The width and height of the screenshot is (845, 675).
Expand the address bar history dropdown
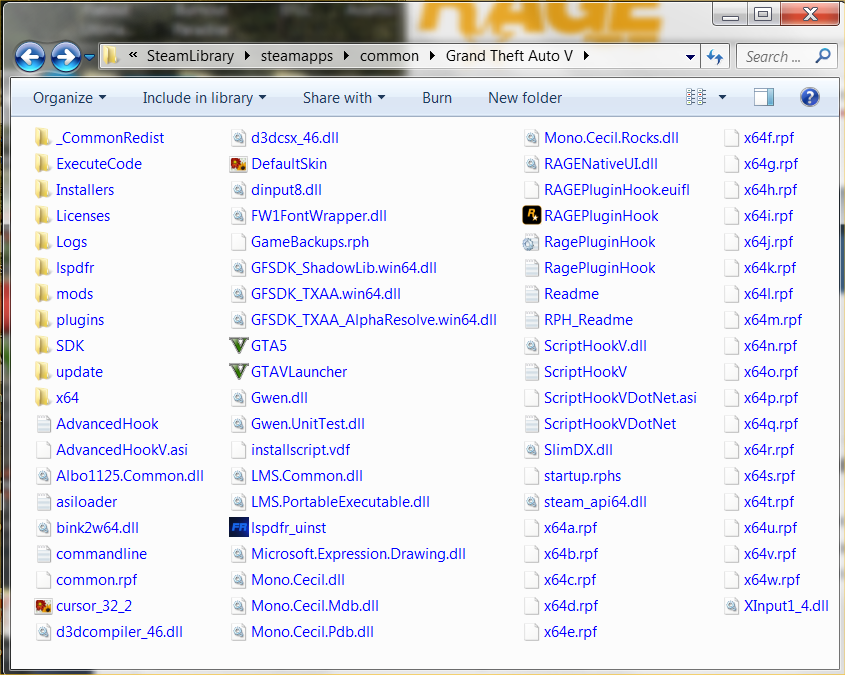click(x=690, y=57)
